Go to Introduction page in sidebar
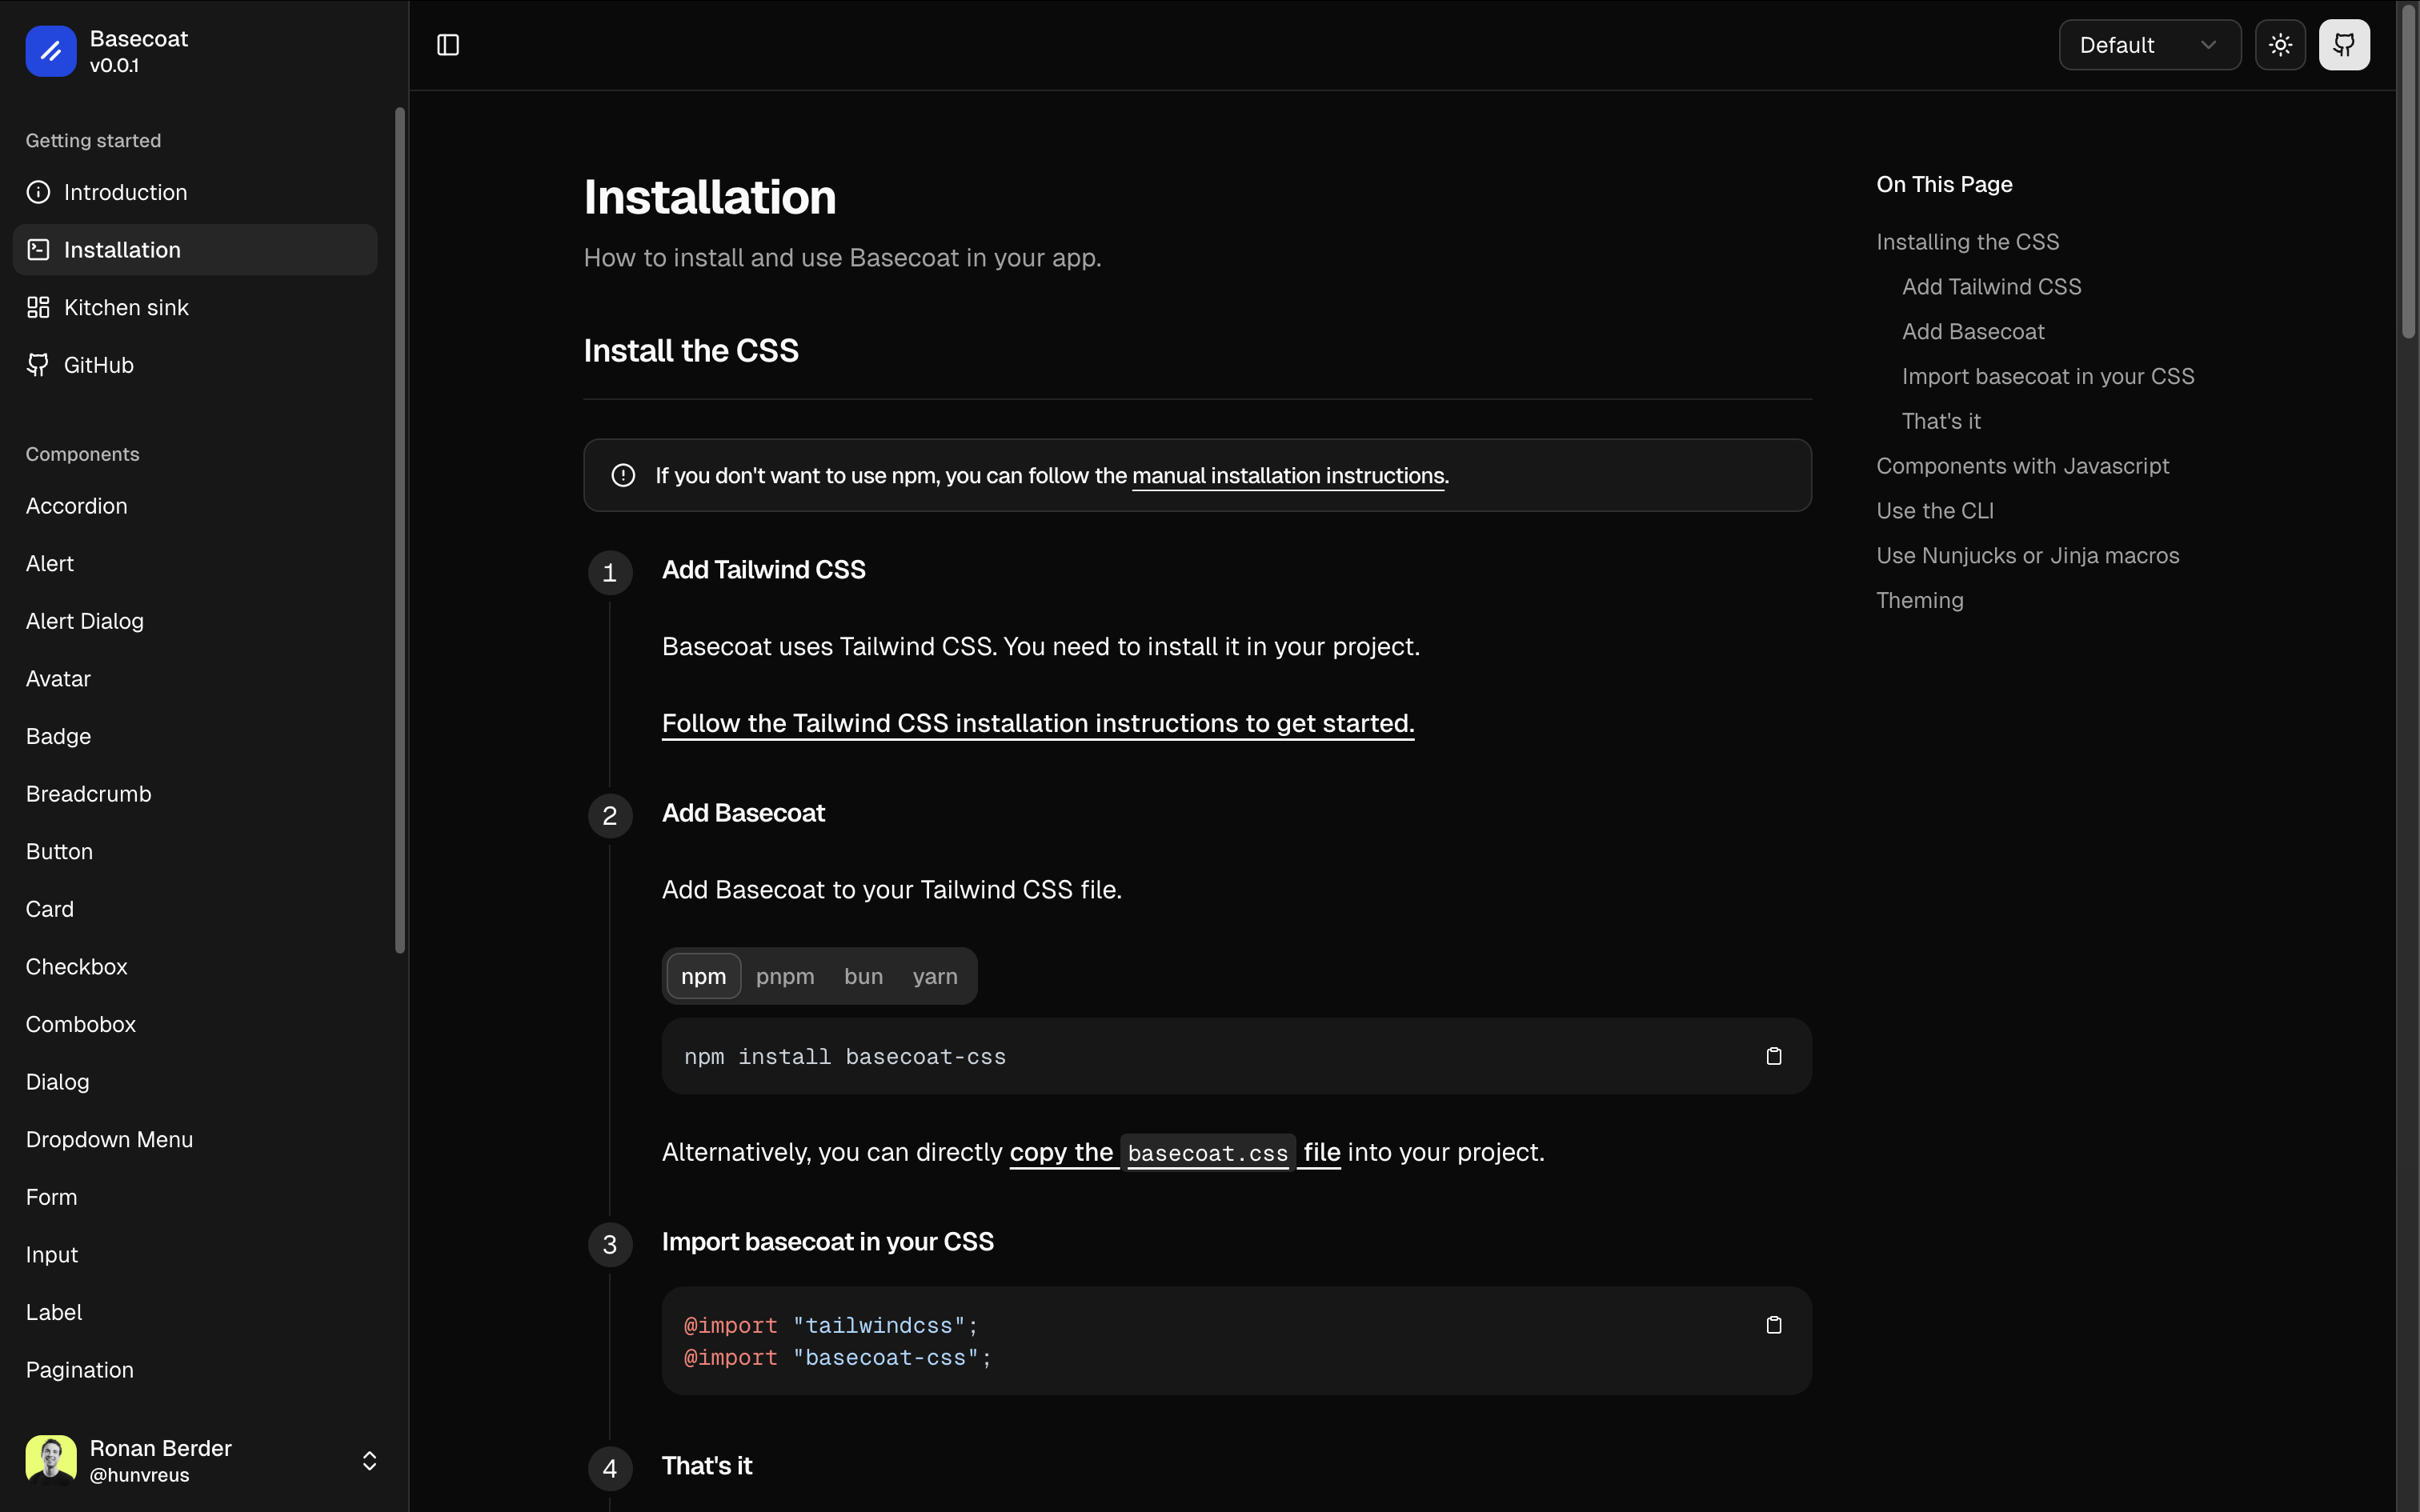Screen dimensions: 2420x1512 (195, 192)
